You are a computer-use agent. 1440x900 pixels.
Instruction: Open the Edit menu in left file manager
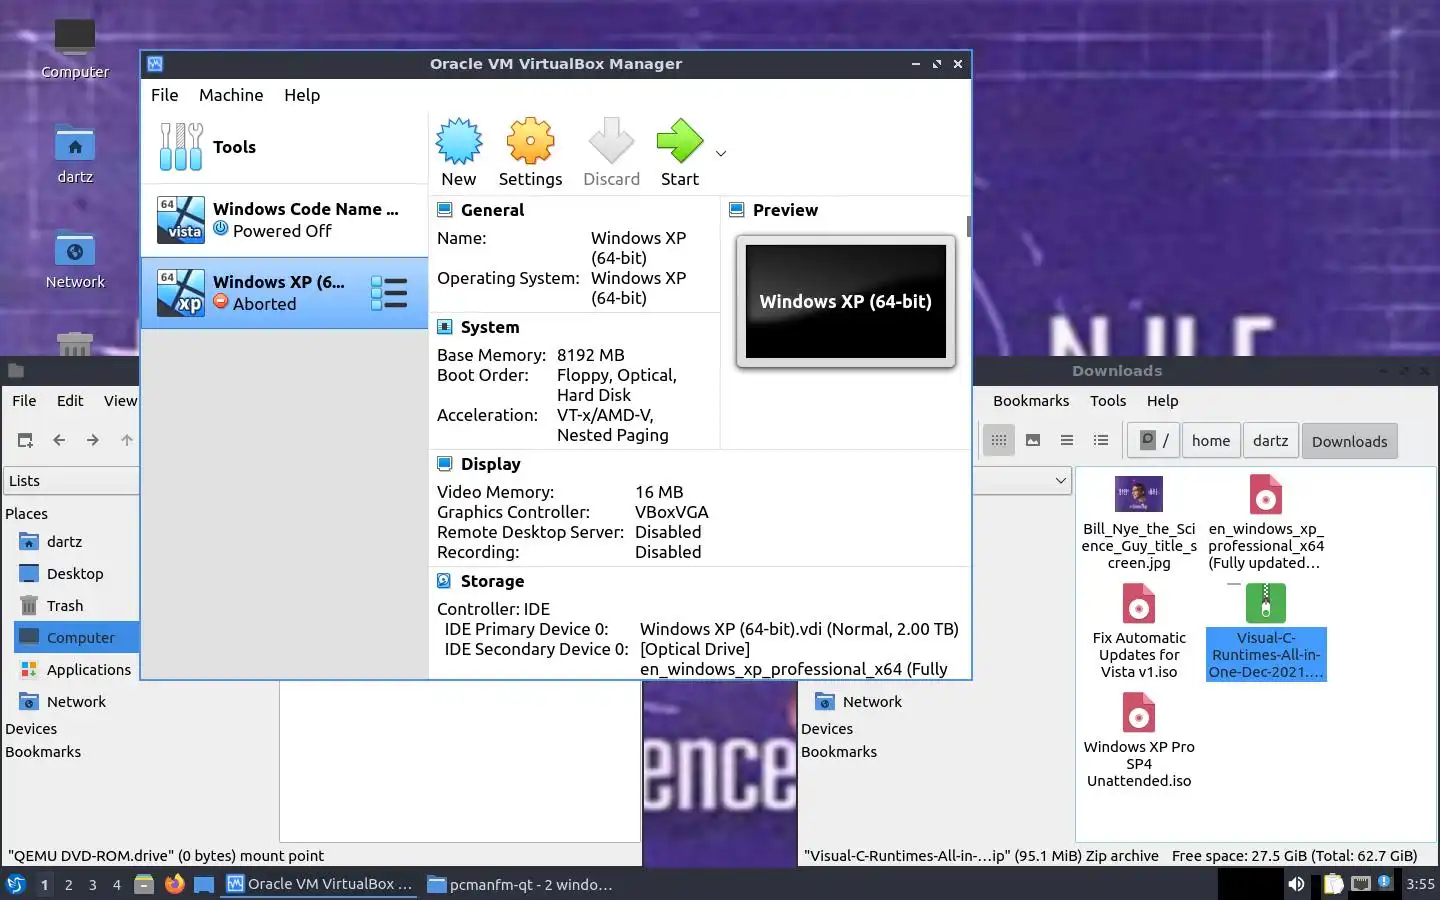(x=70, y=400)
